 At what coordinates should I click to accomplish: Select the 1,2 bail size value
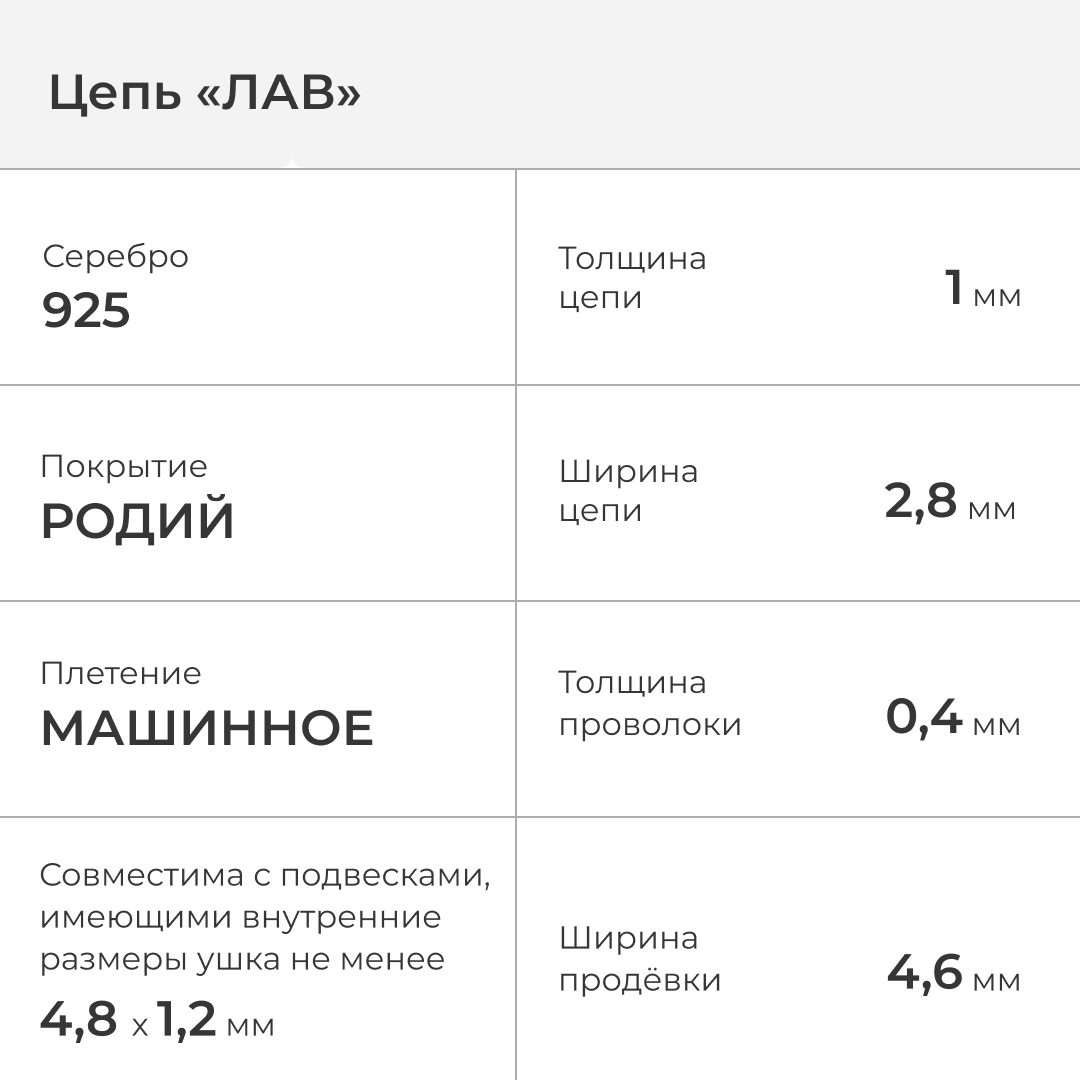point(187,1020)
